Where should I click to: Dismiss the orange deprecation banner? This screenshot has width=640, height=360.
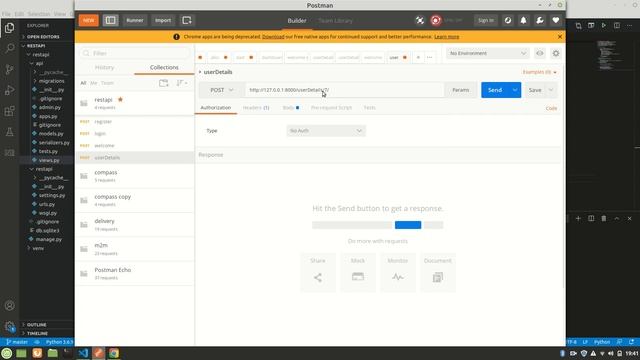[x=560, y=37]
